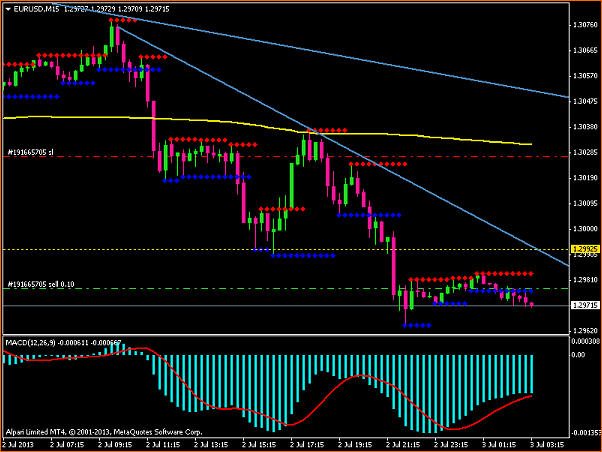
Task: Click the 1.30760 price axis label
Action: 585,25
